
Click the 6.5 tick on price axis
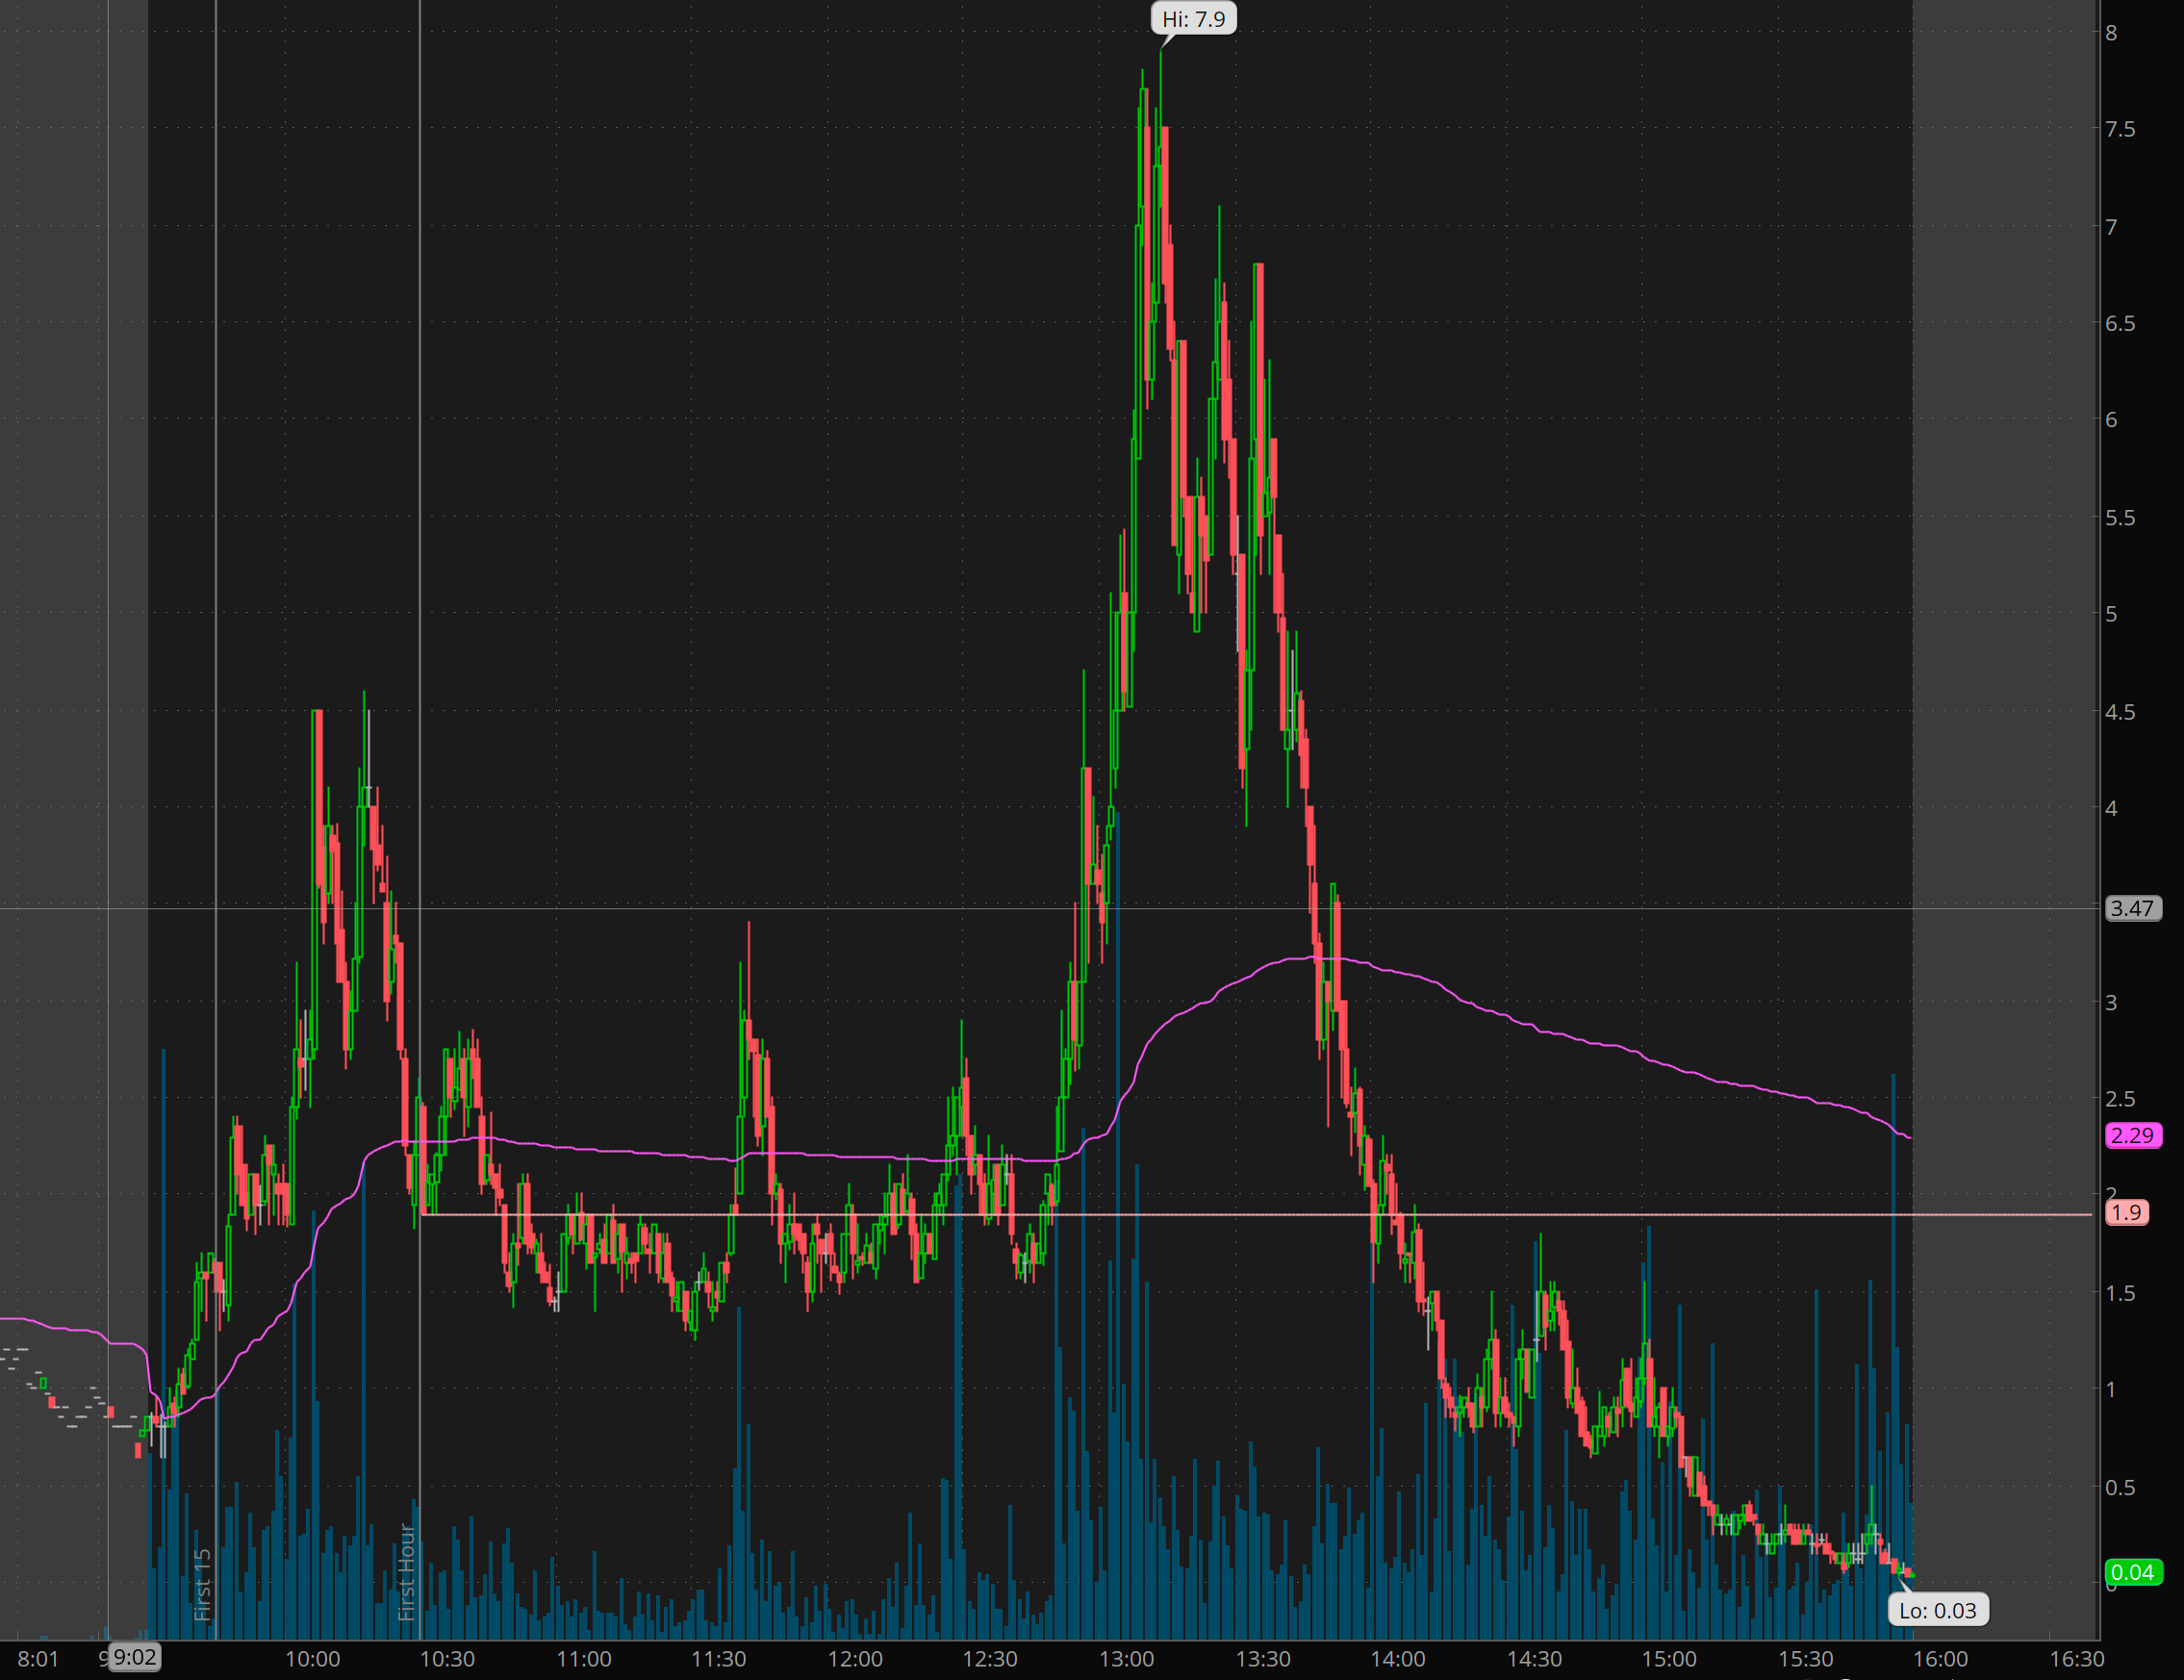[x=2119, y=323]
